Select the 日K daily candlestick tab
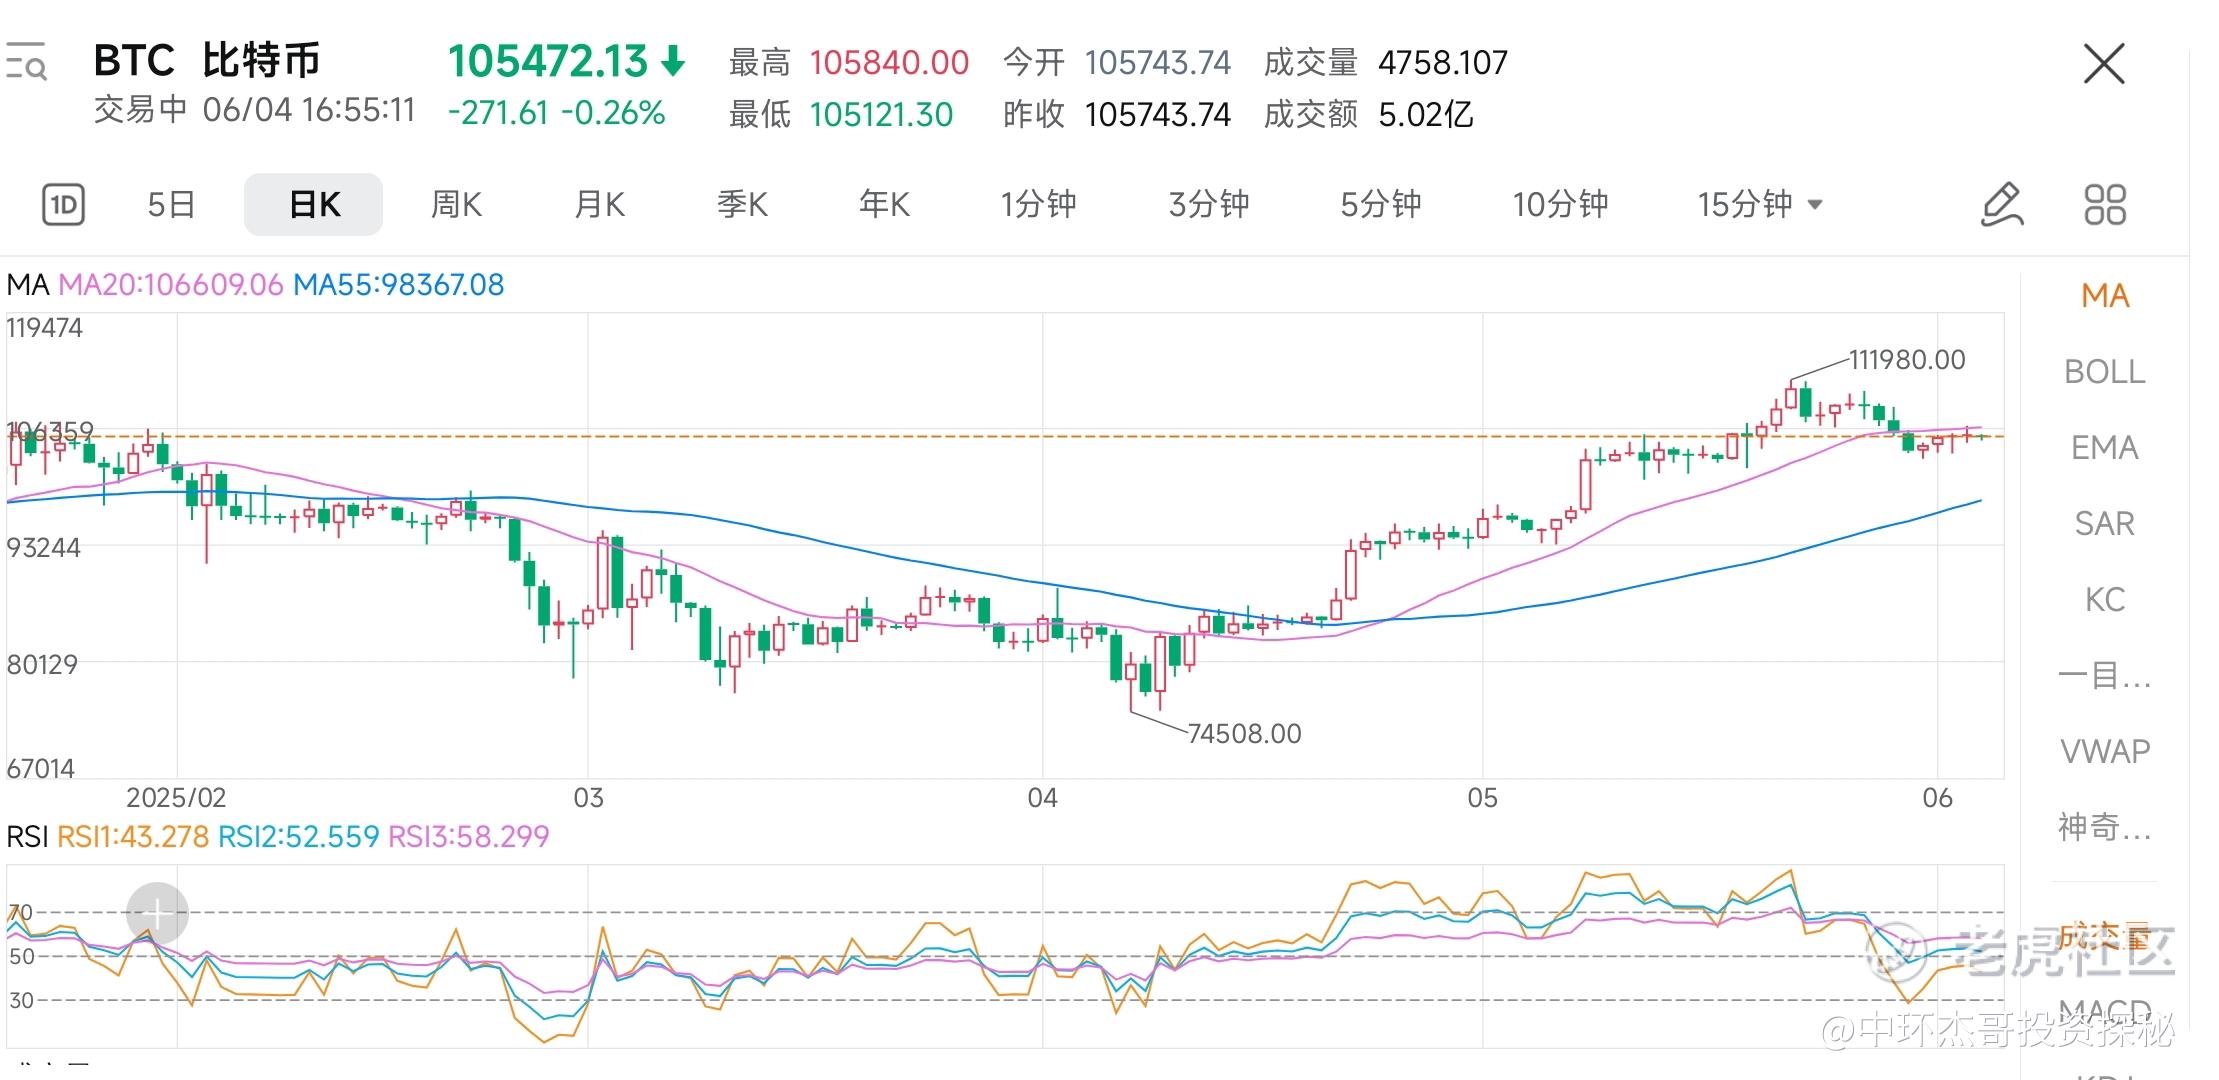The height and width of the screenshot is (1080, 2219). tap(313, 205)
